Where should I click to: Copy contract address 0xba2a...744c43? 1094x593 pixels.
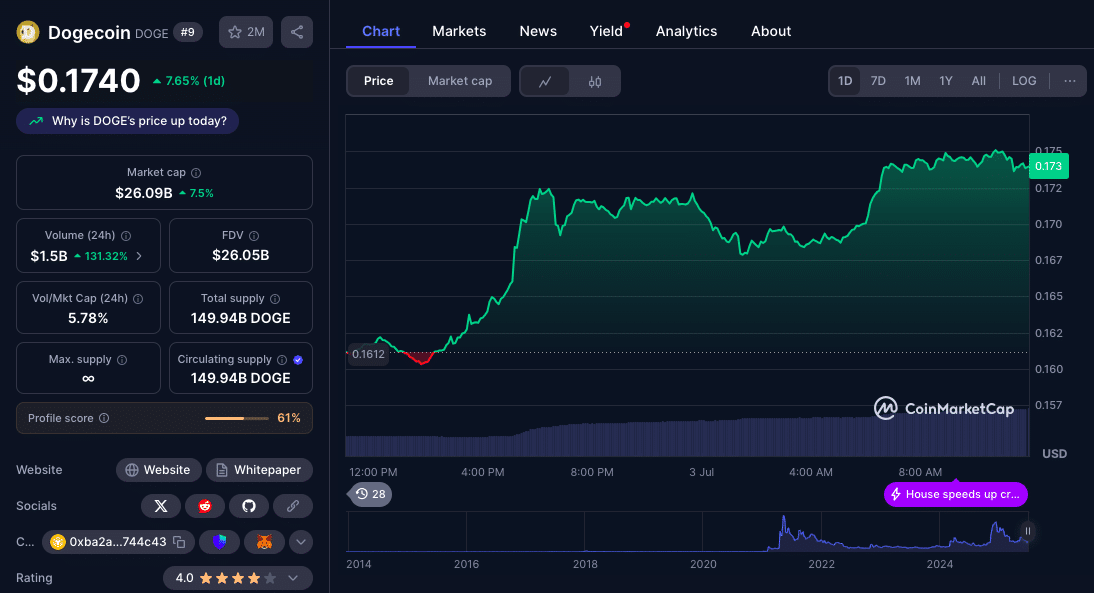tap(179, 542)
